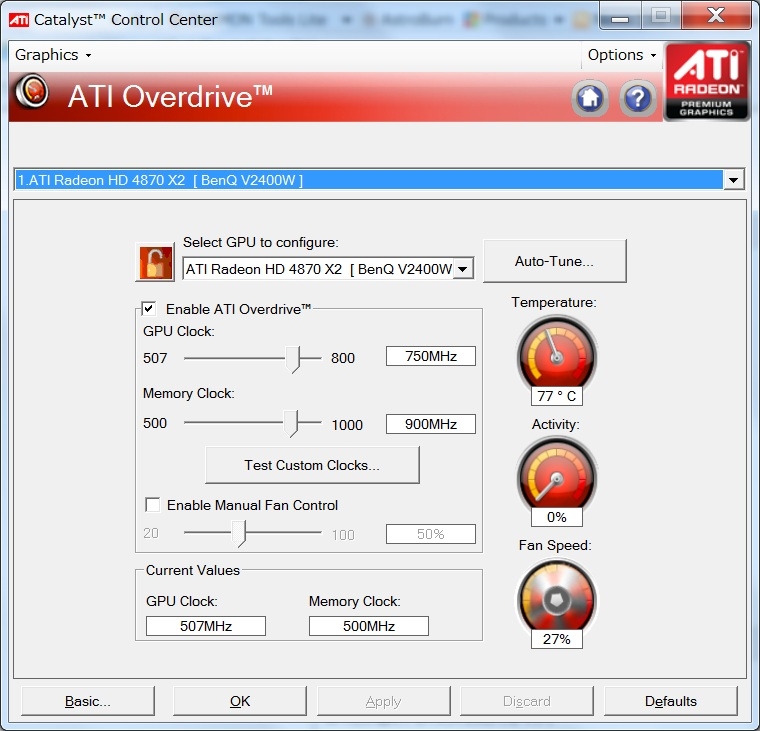Enable Manual Fan Control checkbox
760x731 pixels.
tap(153, 505)
